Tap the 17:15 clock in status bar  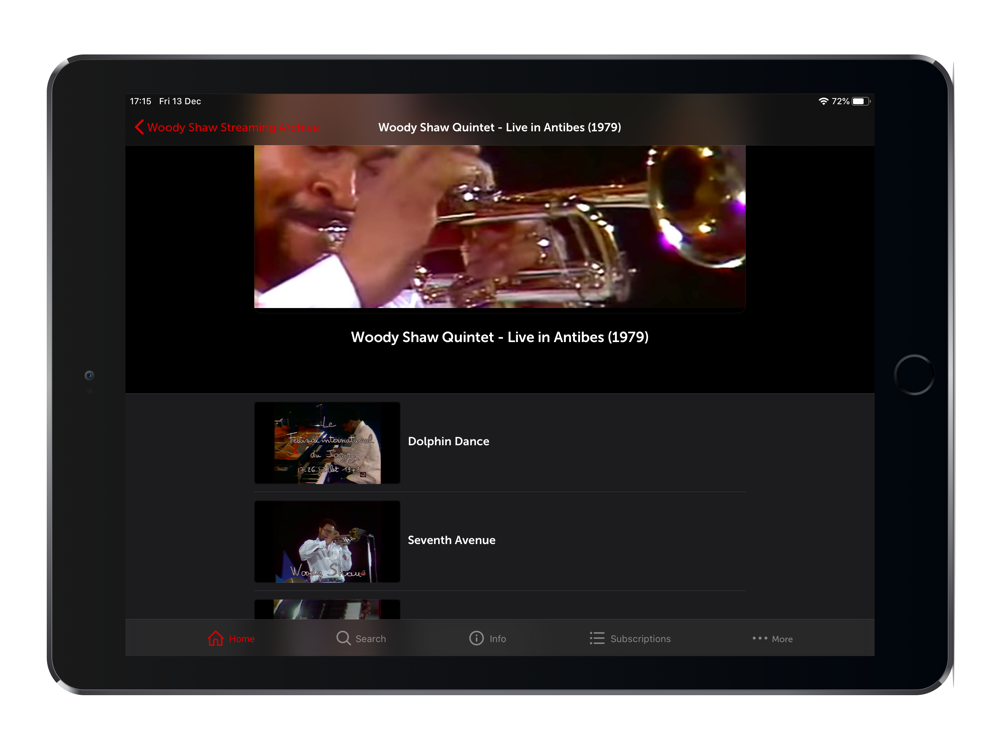pyautogui.click(x=140, y=101)
